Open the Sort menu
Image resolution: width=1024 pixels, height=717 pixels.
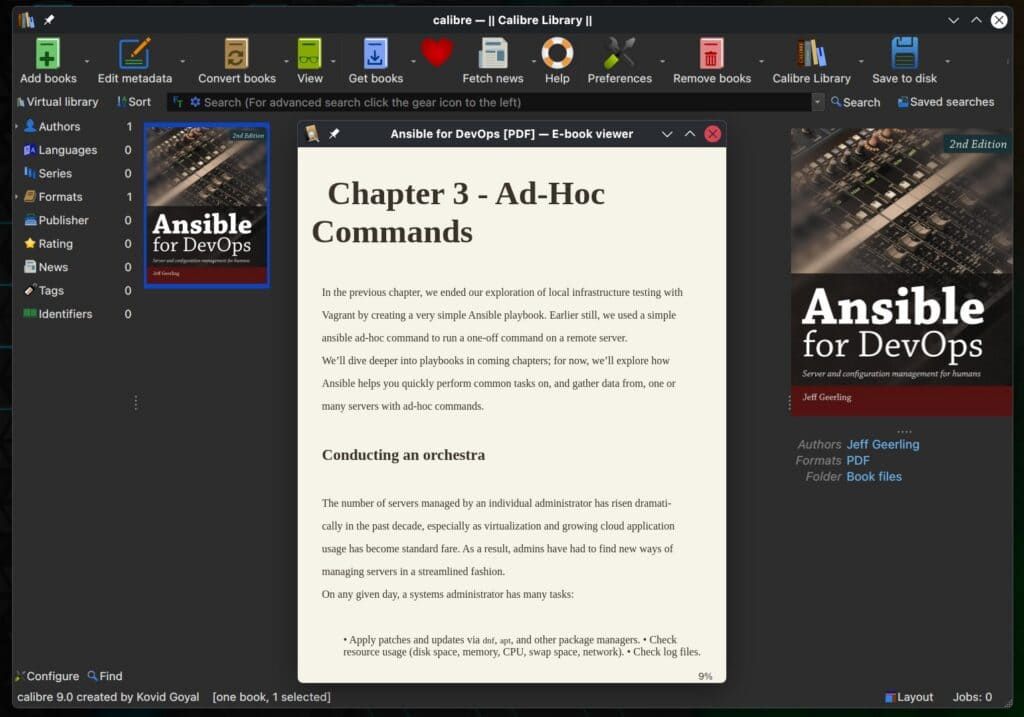coord(134,101)
